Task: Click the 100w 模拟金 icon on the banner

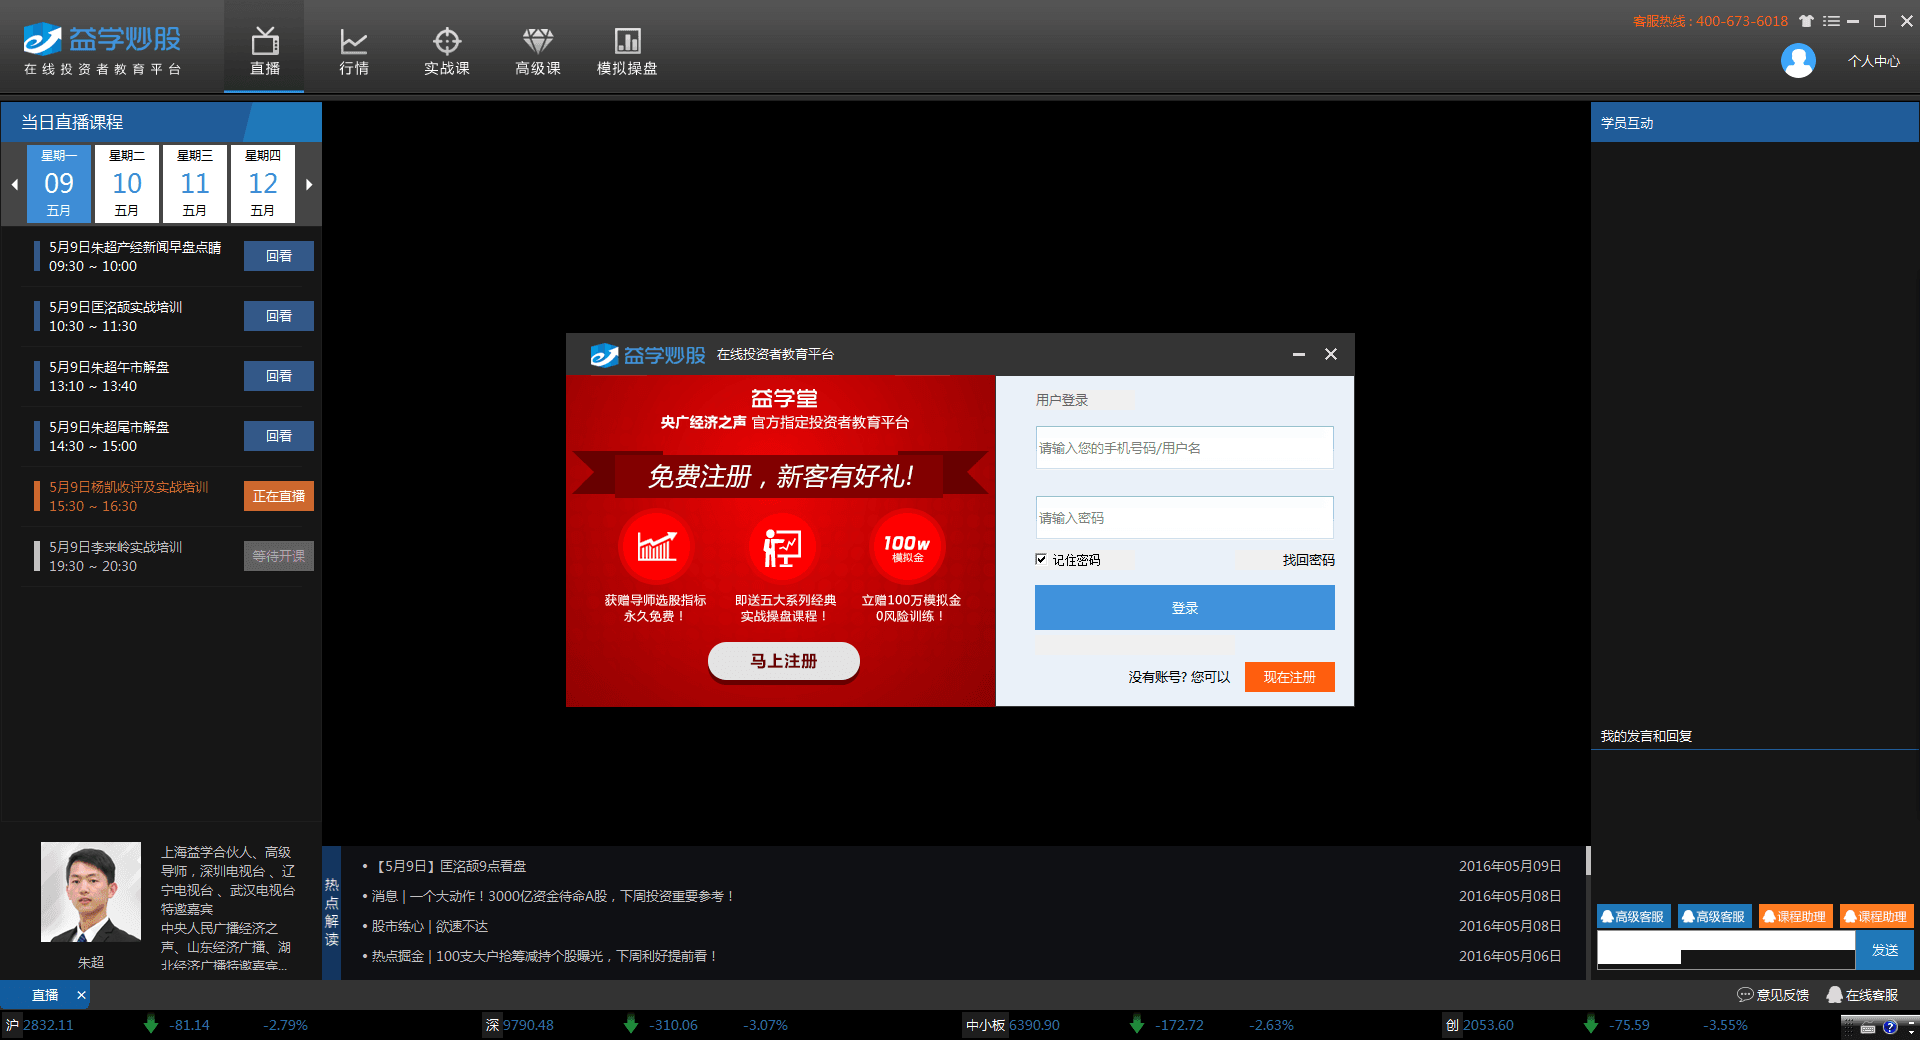Action: tap(908, 547)
